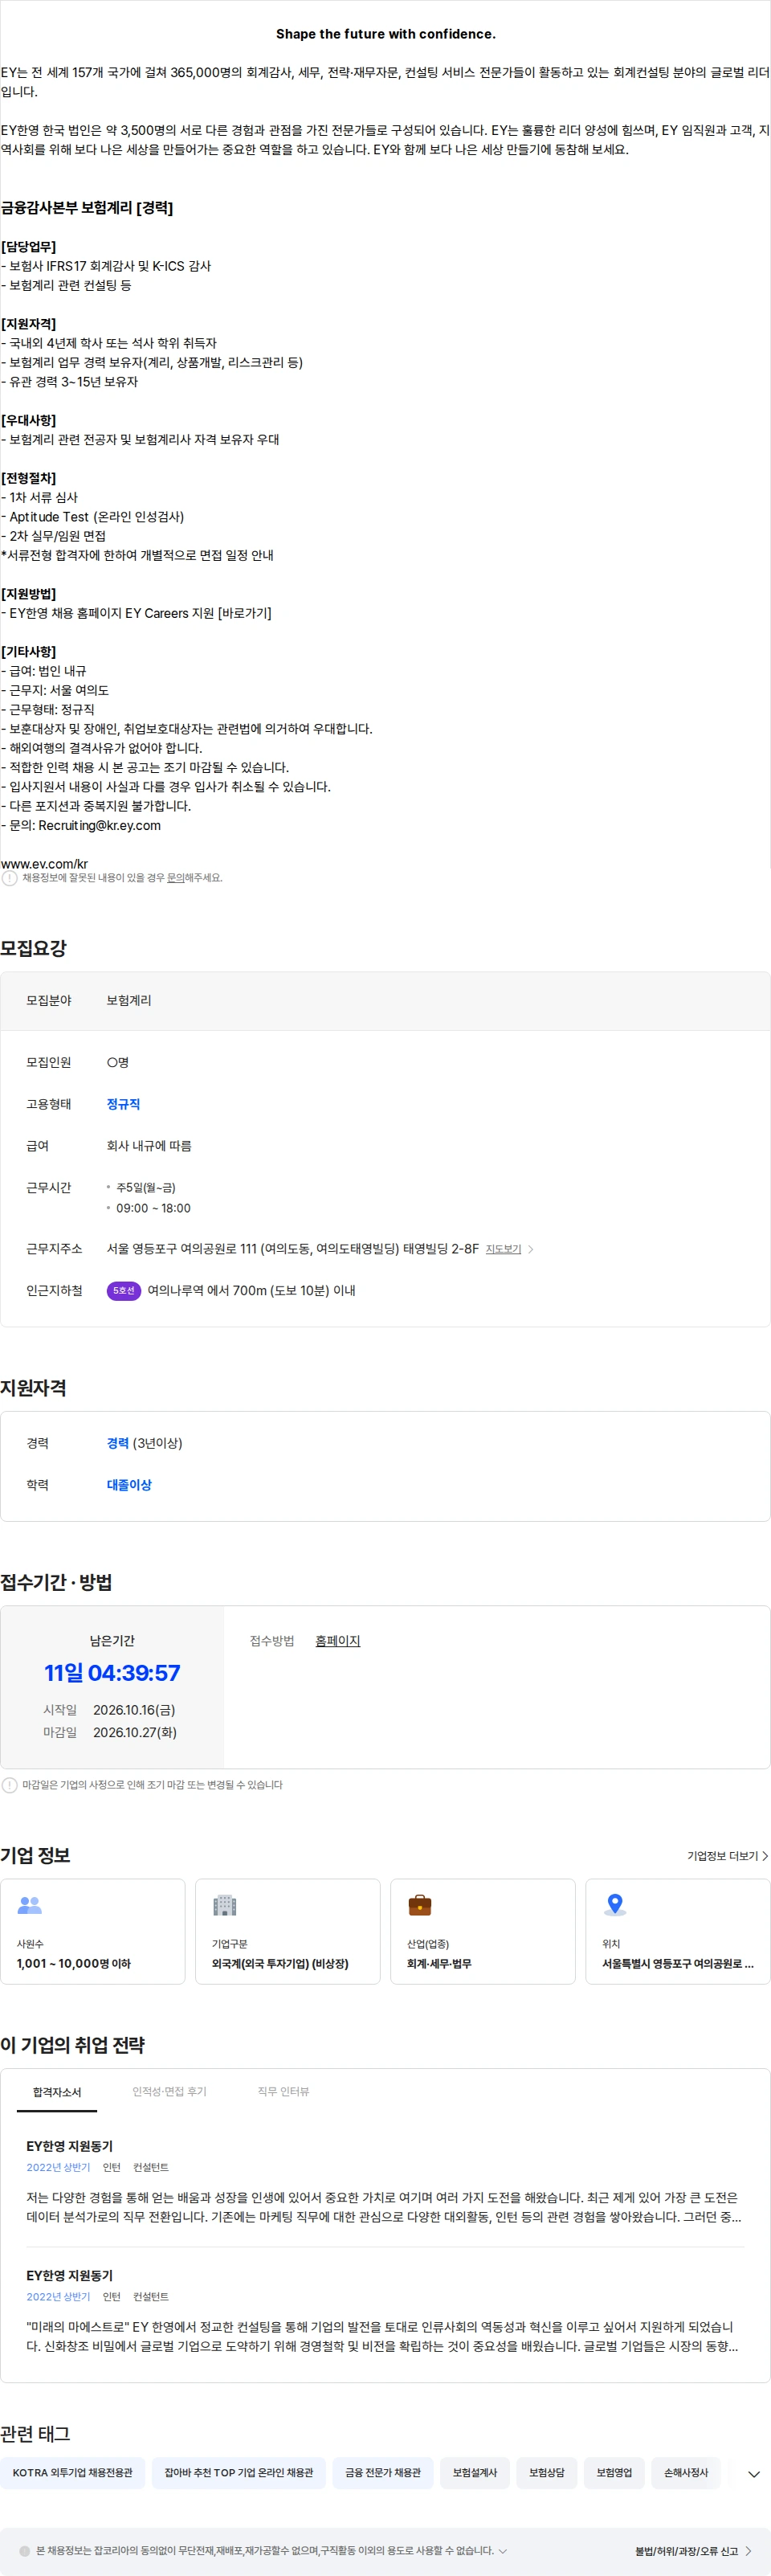Select the 합격자소서 tab
771x2576 pixels.
coord(57,2092)
